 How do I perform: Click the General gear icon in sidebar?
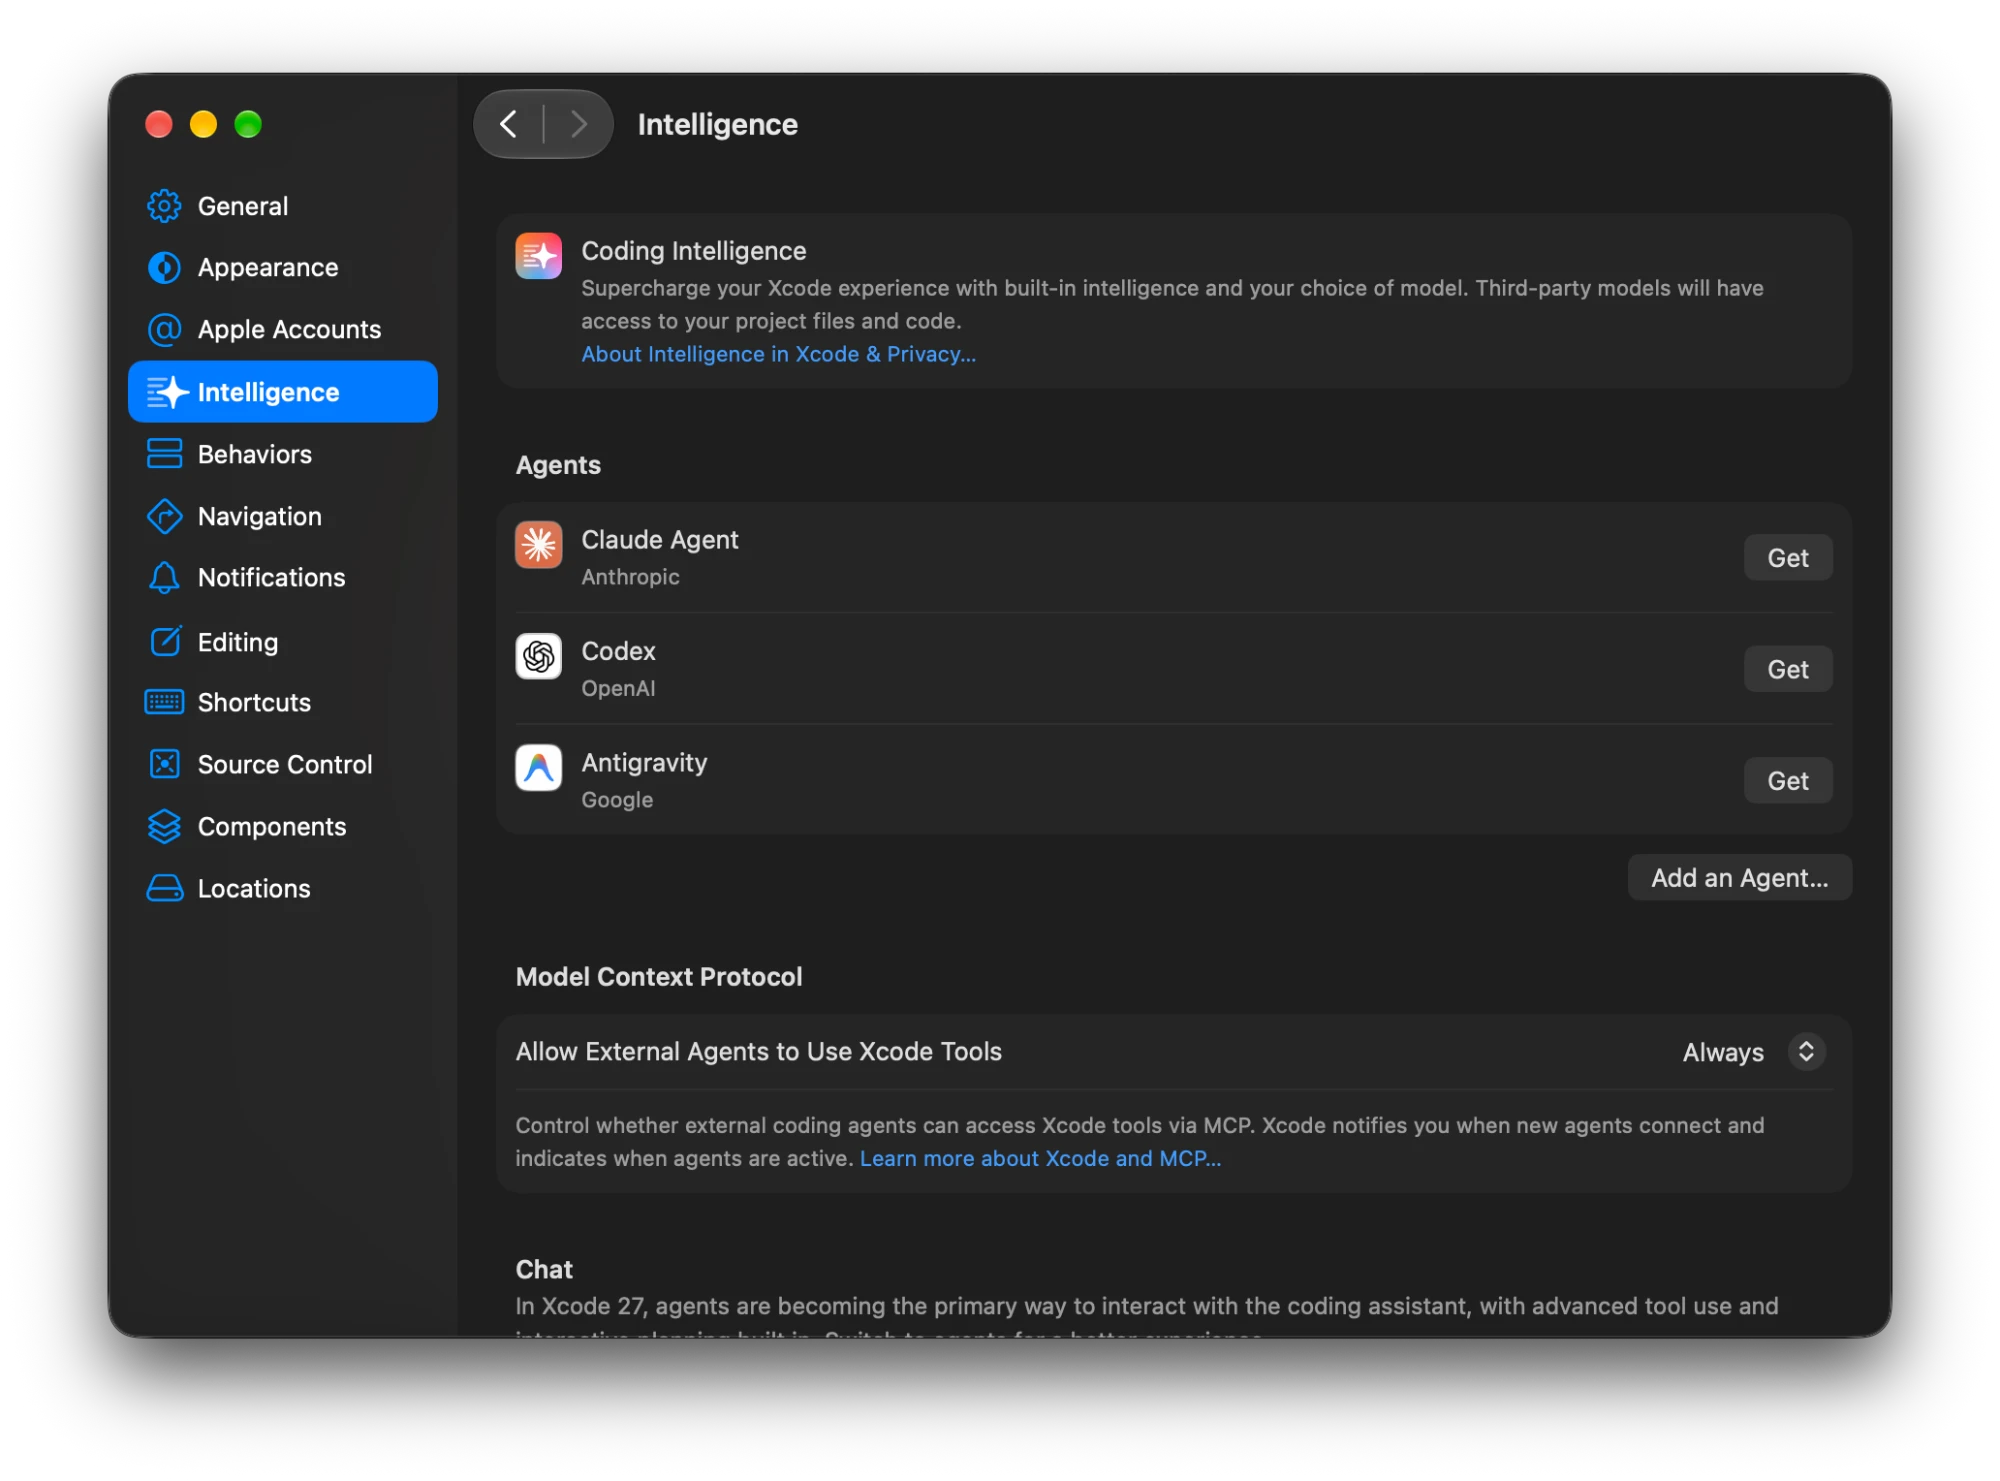[164, 206]
